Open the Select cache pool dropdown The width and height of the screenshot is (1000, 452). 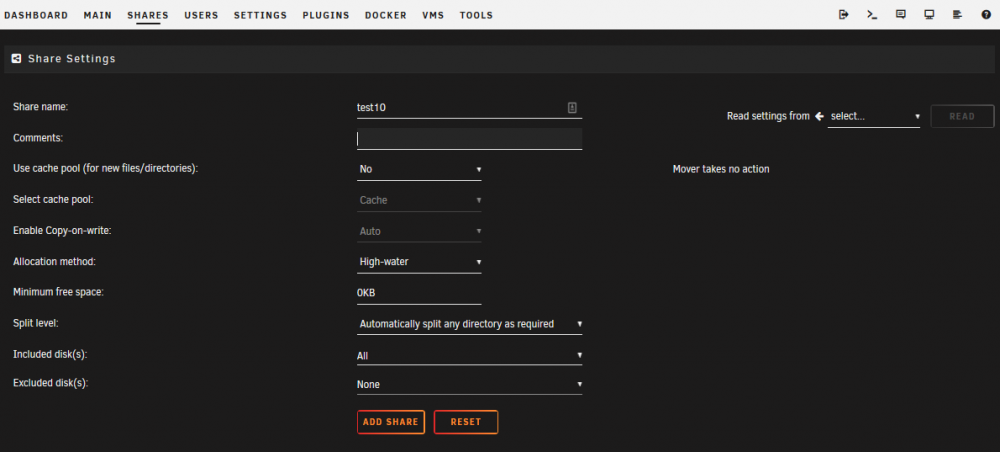(x=419, y=200)
